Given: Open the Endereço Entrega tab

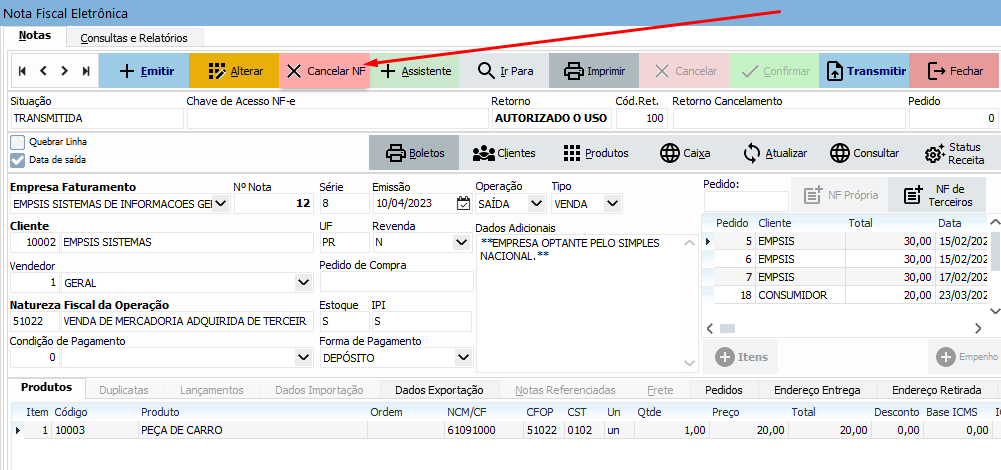Looking at the screenshot, I should [817, 390].
